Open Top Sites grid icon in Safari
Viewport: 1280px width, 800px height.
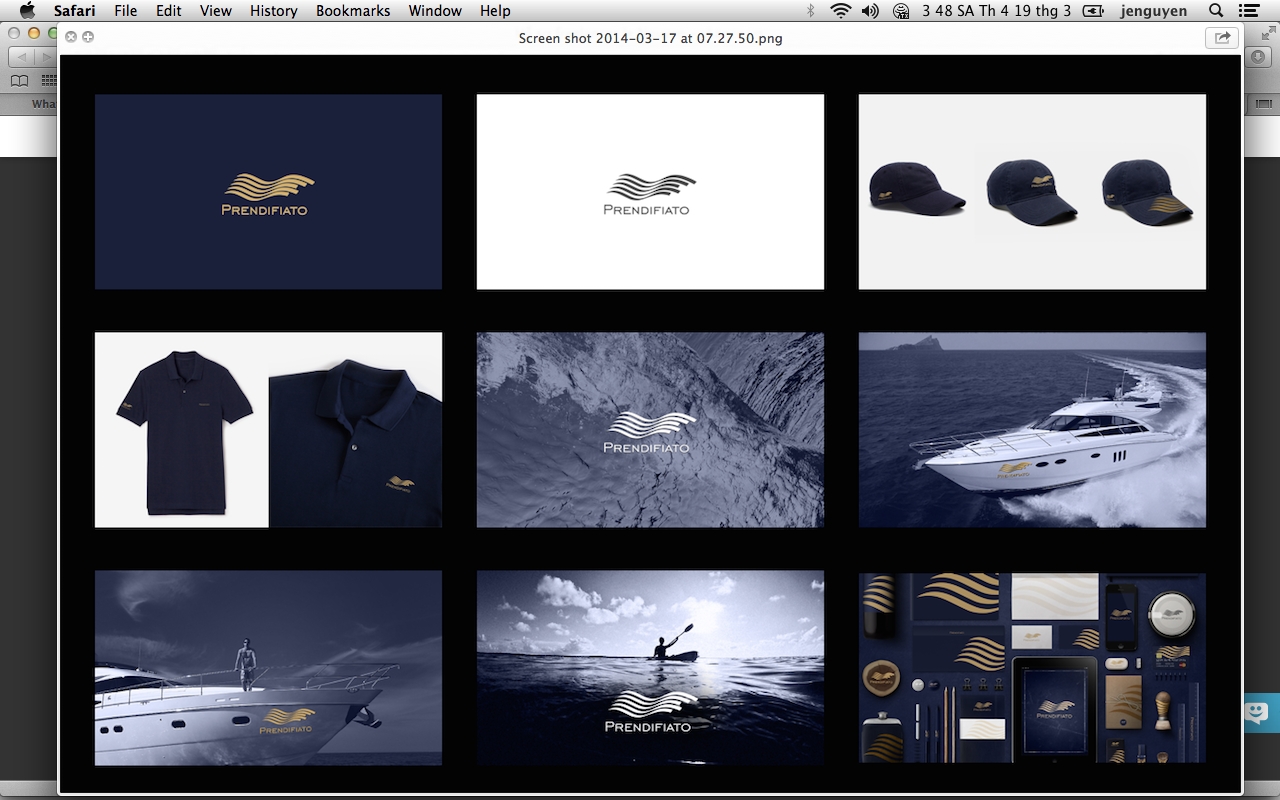[x=48, y=80]
